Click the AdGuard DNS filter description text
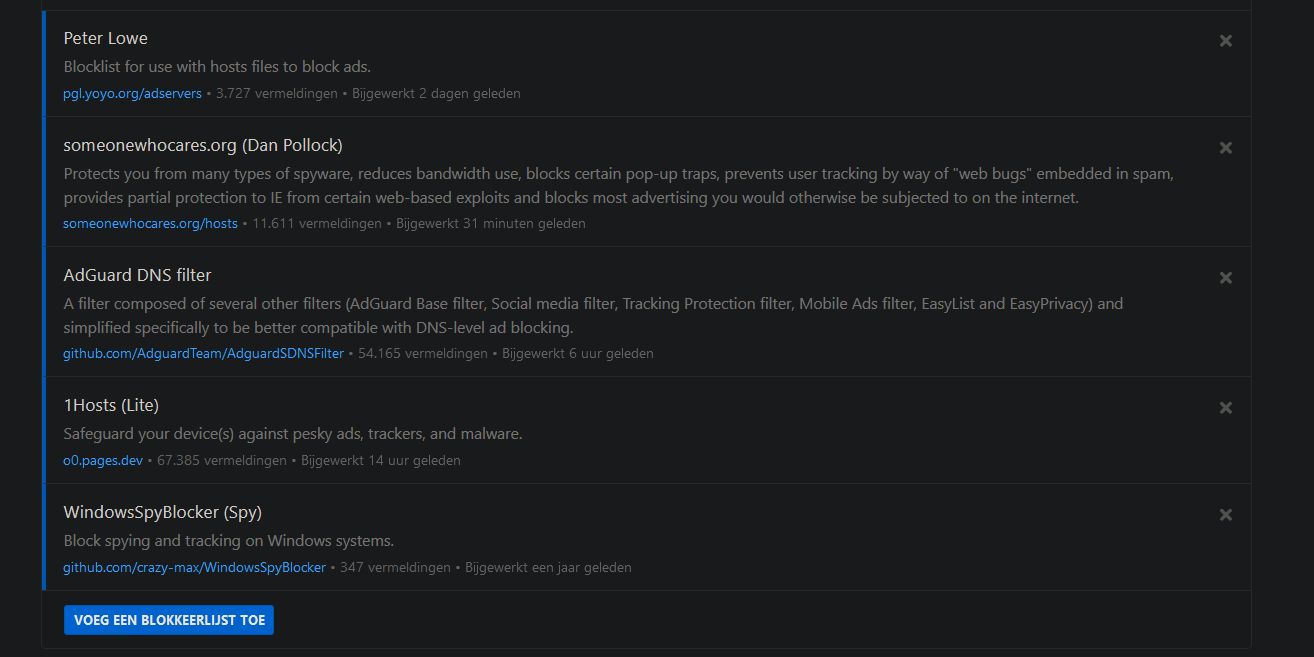The height and width of the screenshot is (657, 1314). click(592, 315)
